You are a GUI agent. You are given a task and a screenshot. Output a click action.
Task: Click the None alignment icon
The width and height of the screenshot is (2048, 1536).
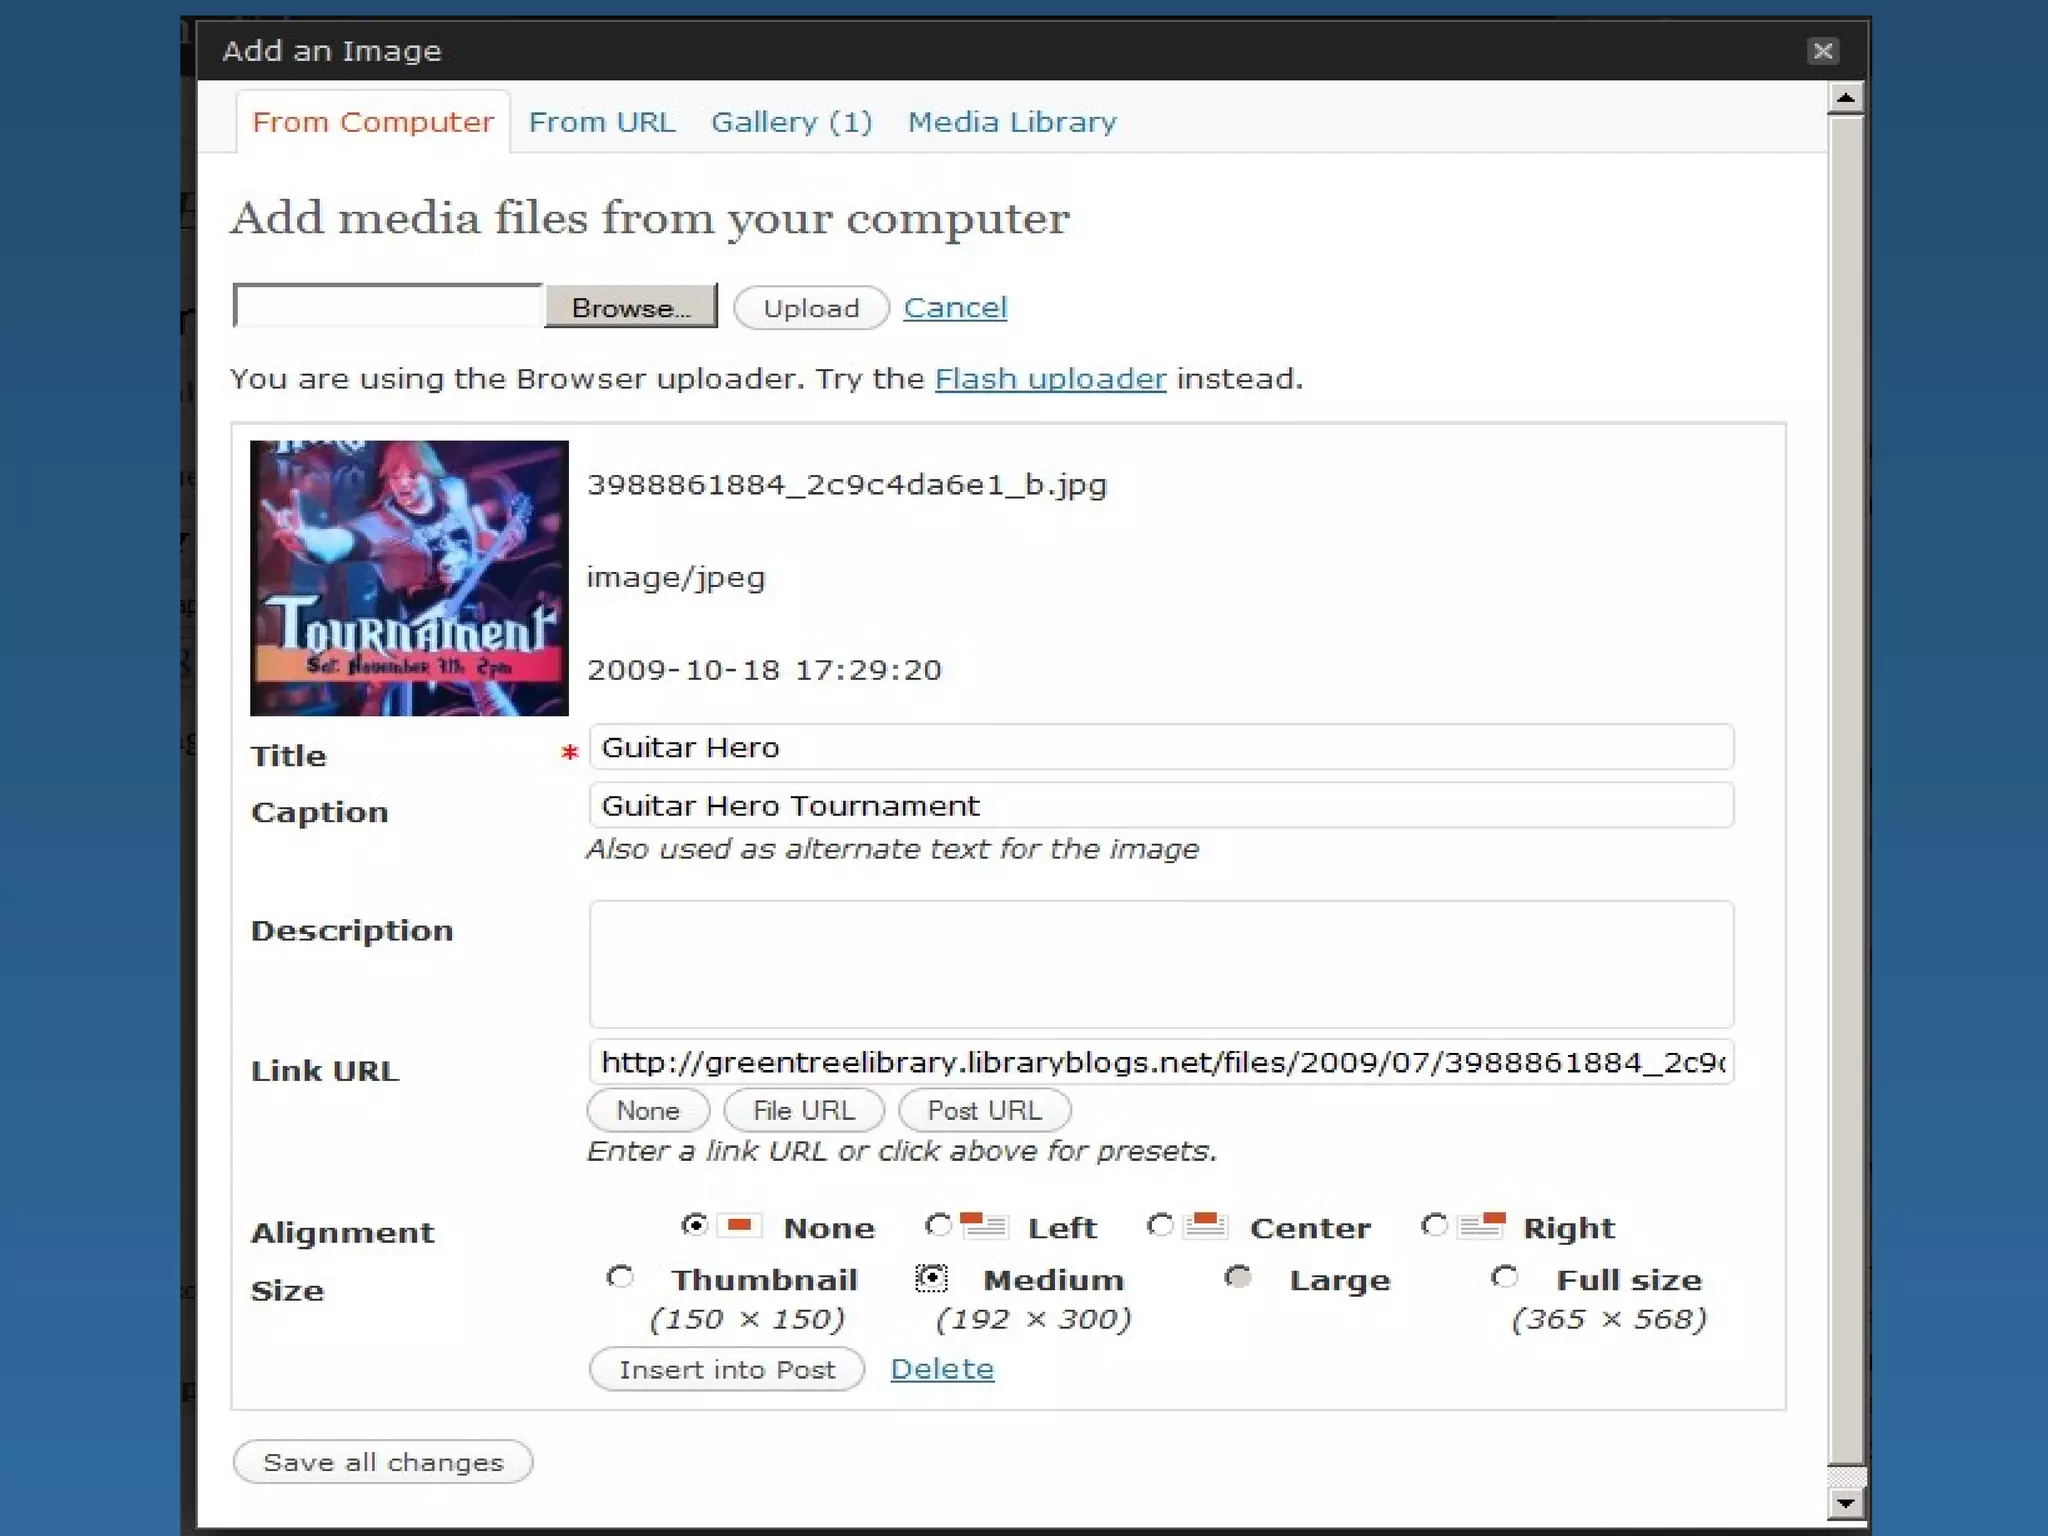[x=740, y=1225]
